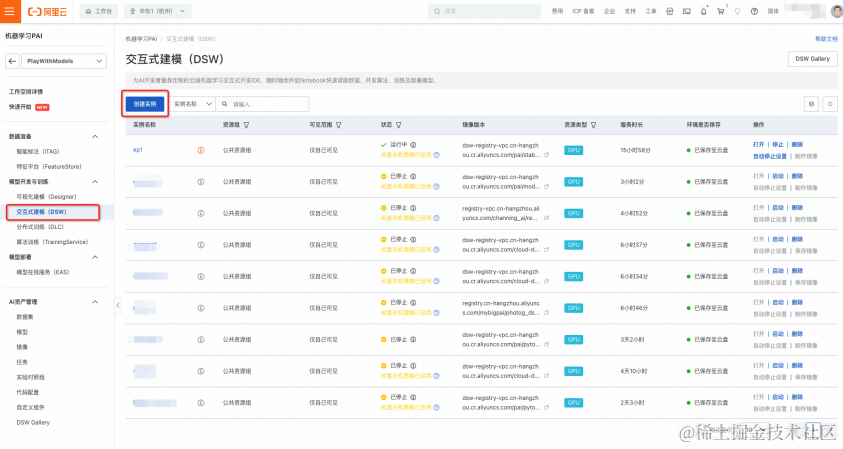
Task: Collapse the 模型开发与训练 section
Action: pos(95,182)
